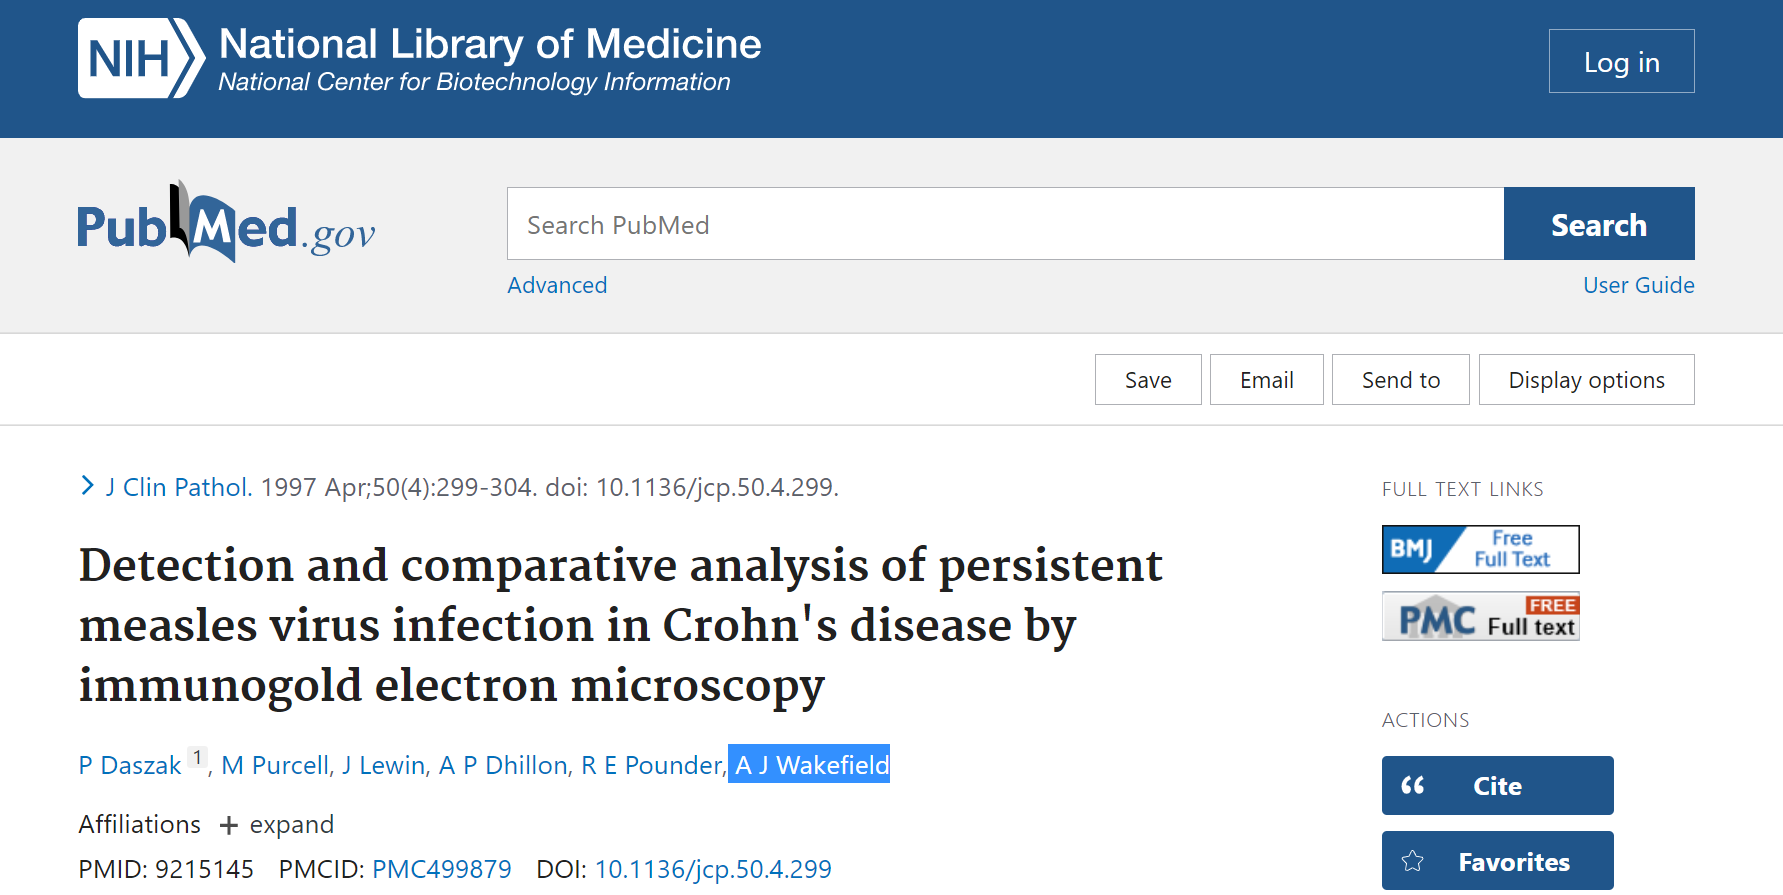
Task: Open the Advanced search link
Action: (x=557, y=286)
